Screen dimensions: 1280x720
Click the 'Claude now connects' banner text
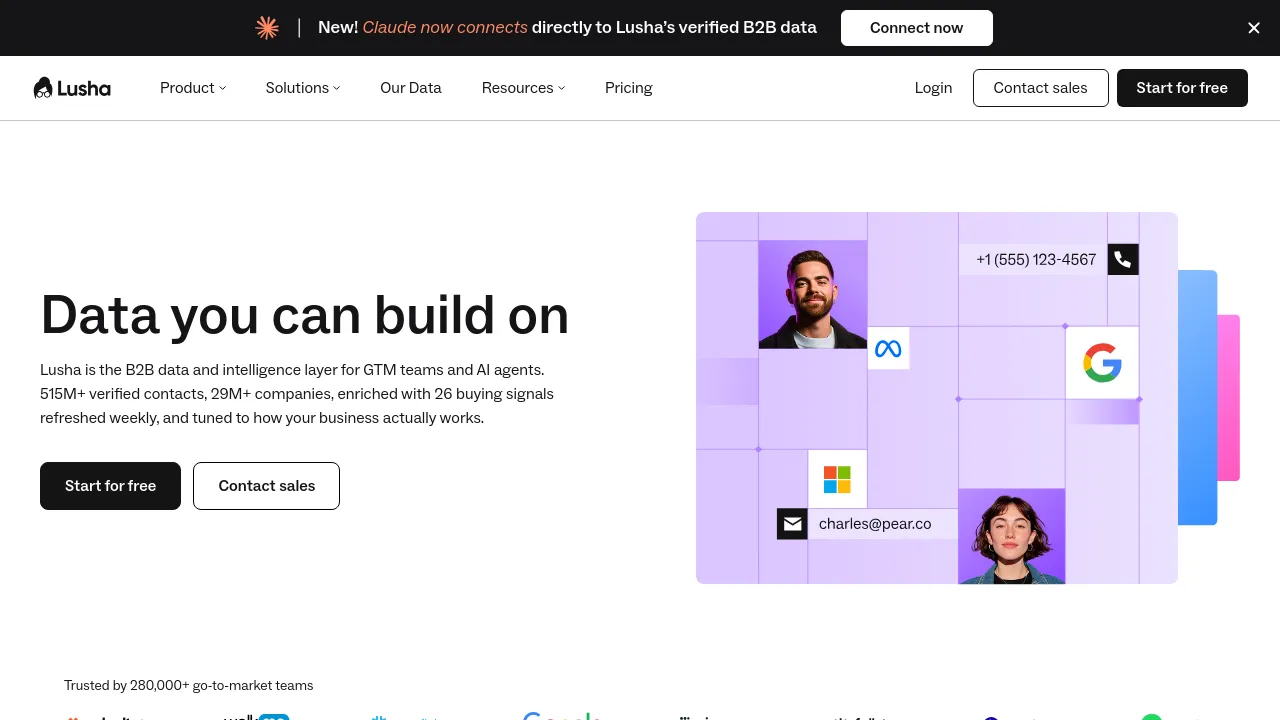pyautogui.click(x=445, y=28)
